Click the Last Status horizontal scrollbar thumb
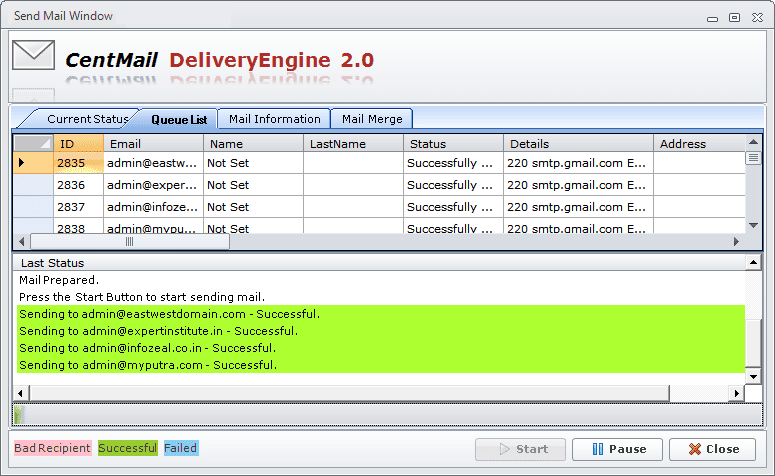 pyautogui.click(x=349, y=393)
